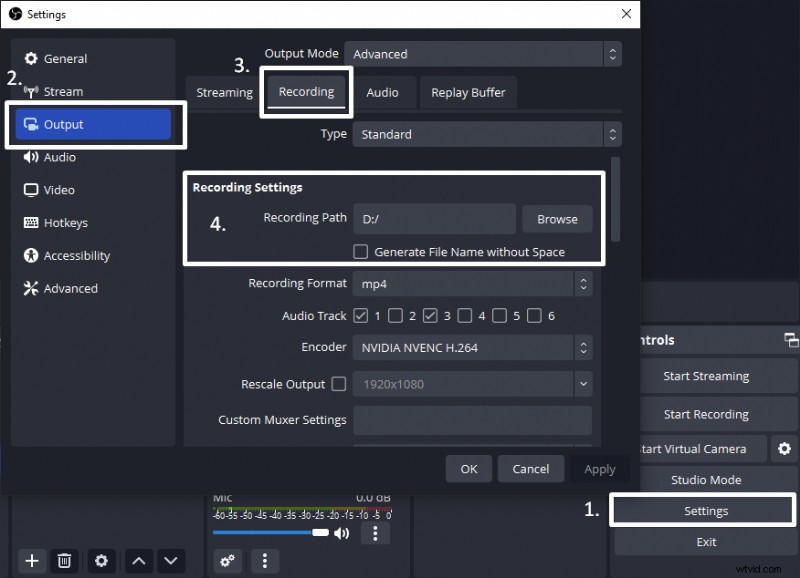Screen dimensions: 800x578
Task: Enable Audio Track 5
Action: [x=499, y=315]
